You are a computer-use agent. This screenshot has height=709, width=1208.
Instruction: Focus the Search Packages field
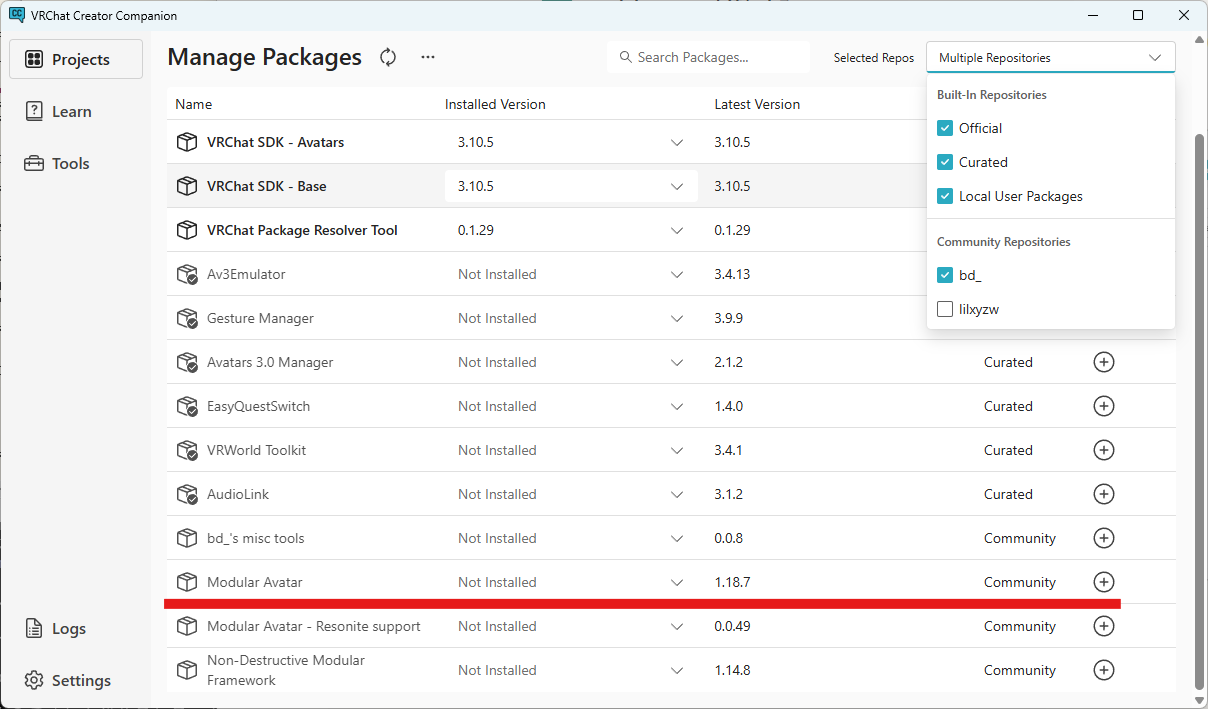pyautogui.click(x=708, y=57)
